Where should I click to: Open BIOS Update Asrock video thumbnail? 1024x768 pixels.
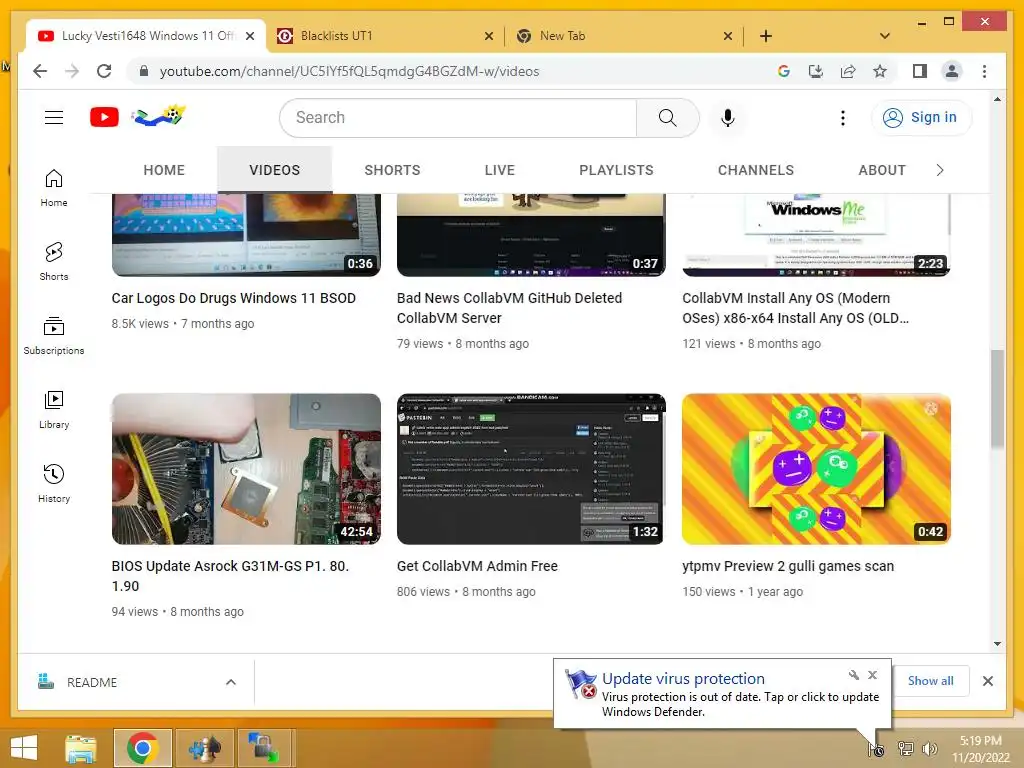[246, 469]
